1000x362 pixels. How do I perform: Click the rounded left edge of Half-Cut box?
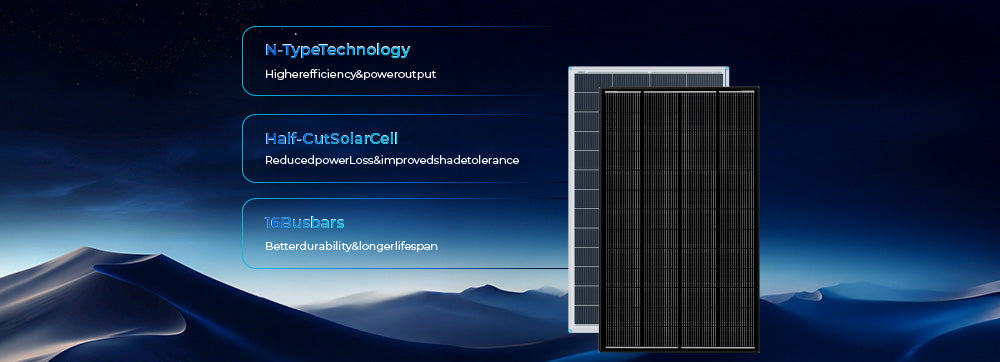coord(244,148)
